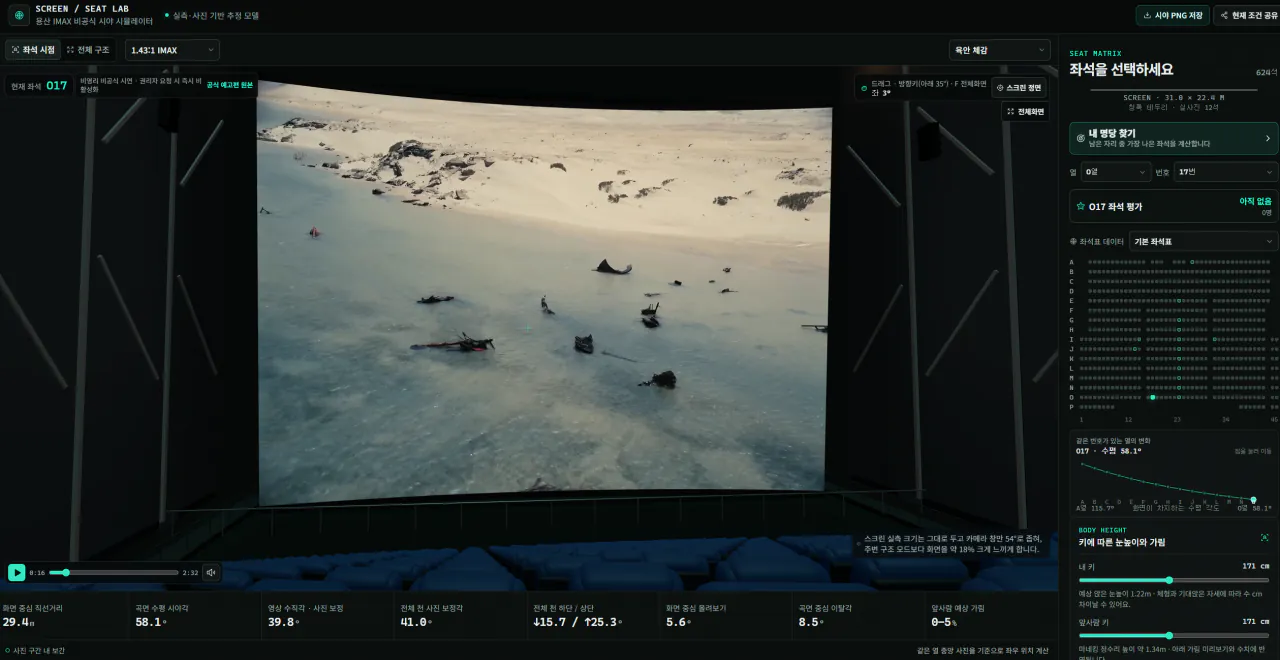Mute the video sound with the speaker icon
1280x660 pixels.
pos(211,573)
